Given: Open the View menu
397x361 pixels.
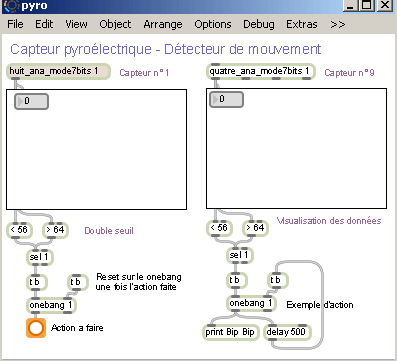Looking at the screenshot, I should coord(76,24).
